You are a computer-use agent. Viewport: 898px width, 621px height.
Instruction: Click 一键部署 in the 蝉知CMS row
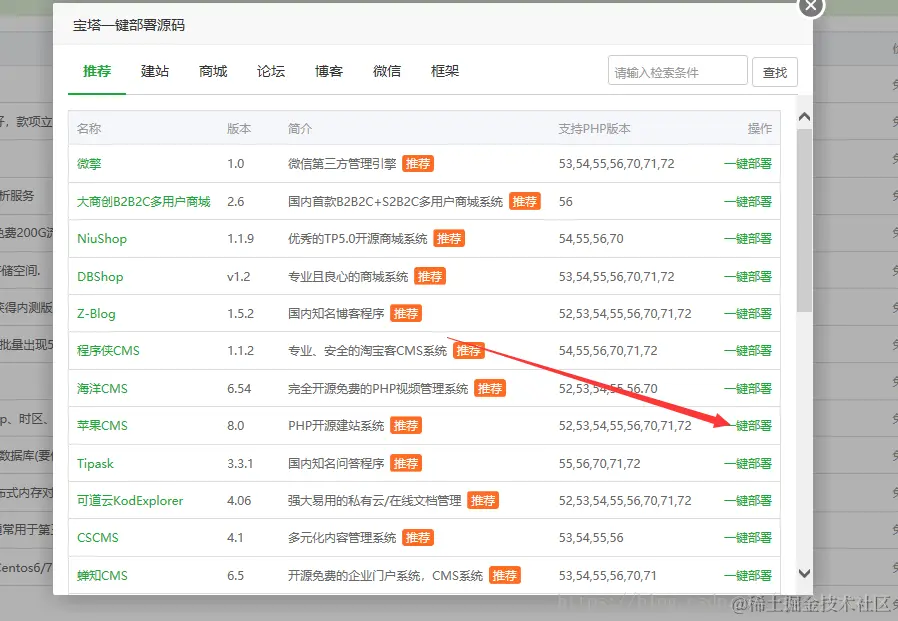(747, 575)
